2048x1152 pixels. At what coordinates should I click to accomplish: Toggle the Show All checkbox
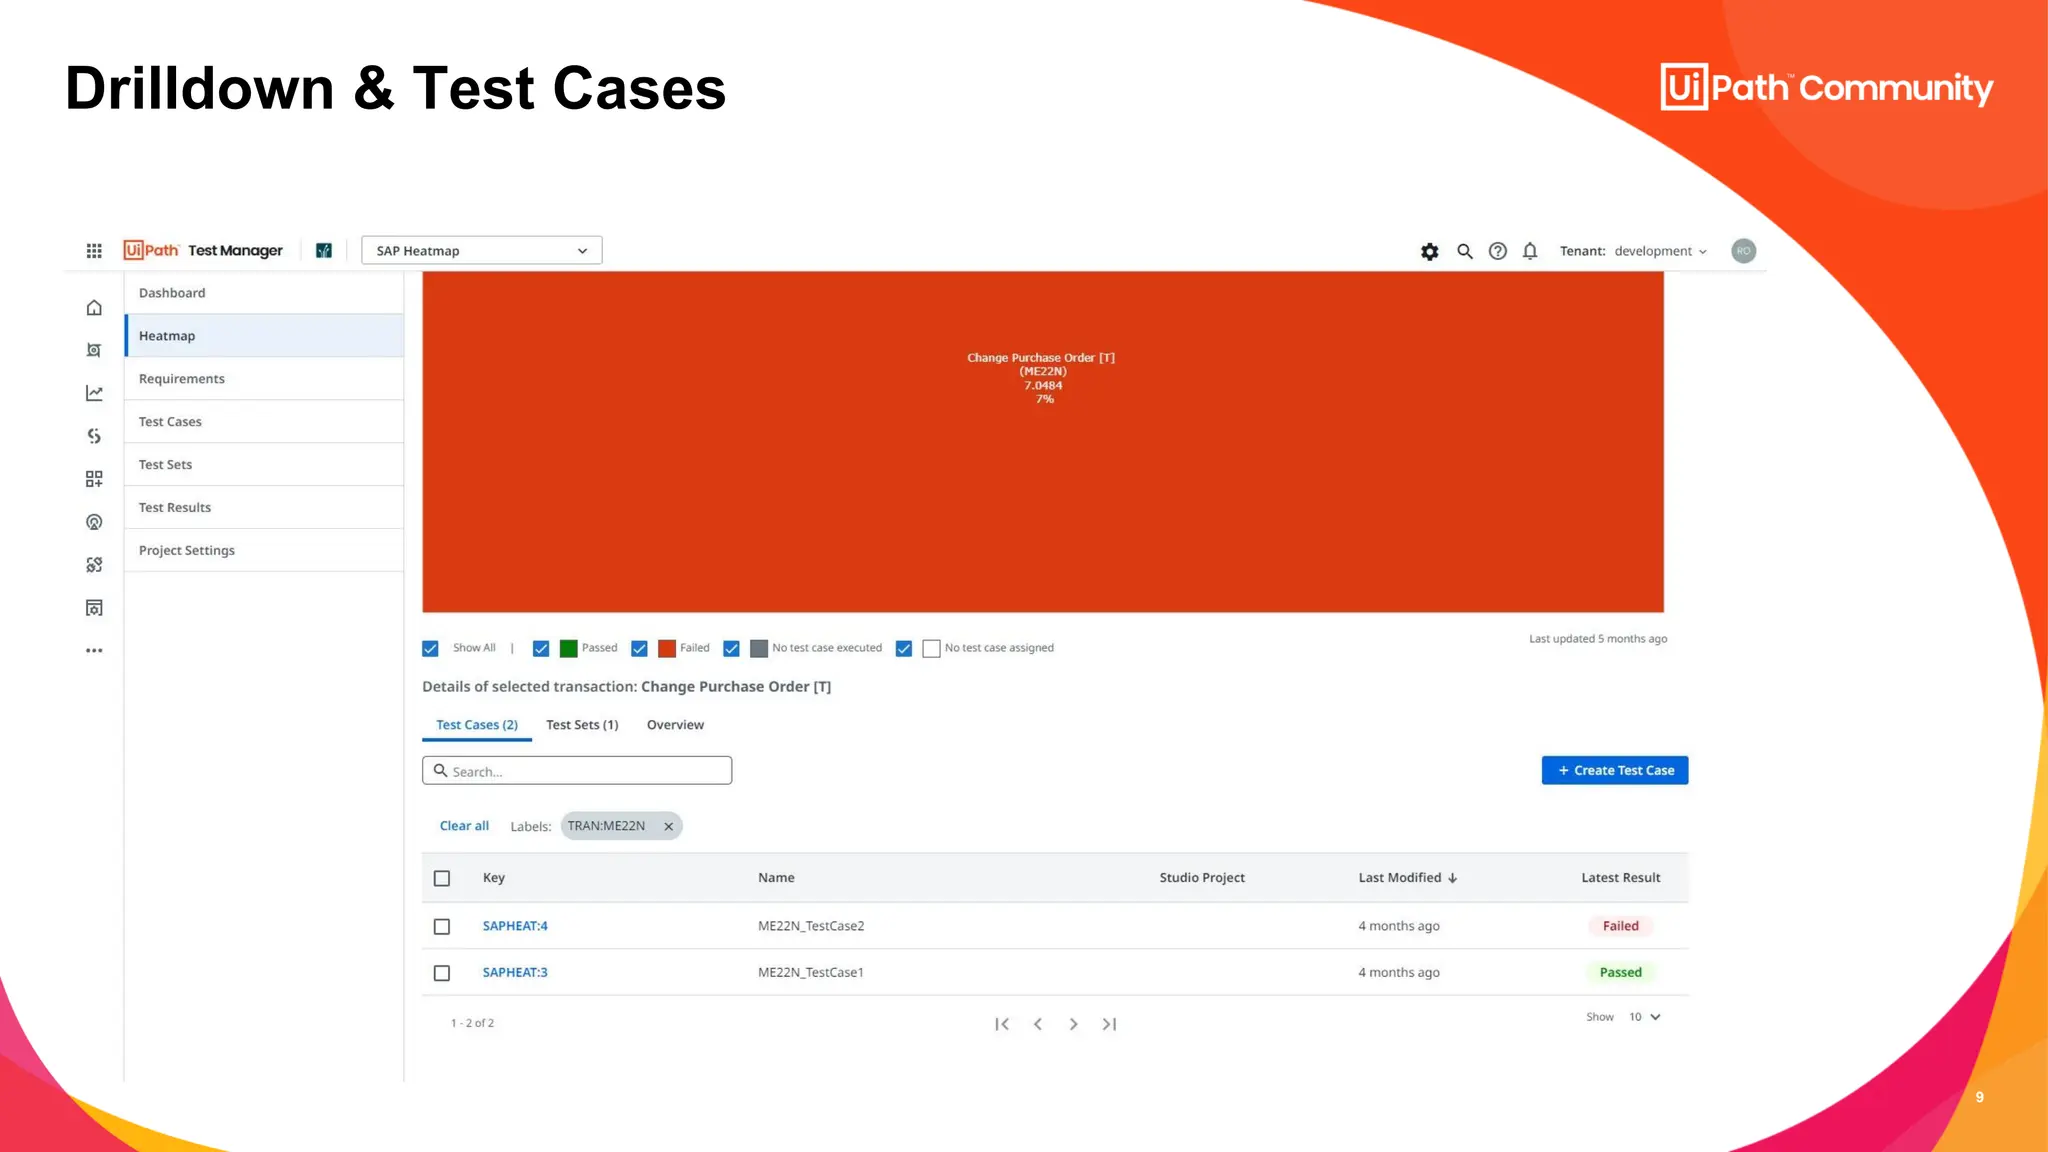coord(431,649)
